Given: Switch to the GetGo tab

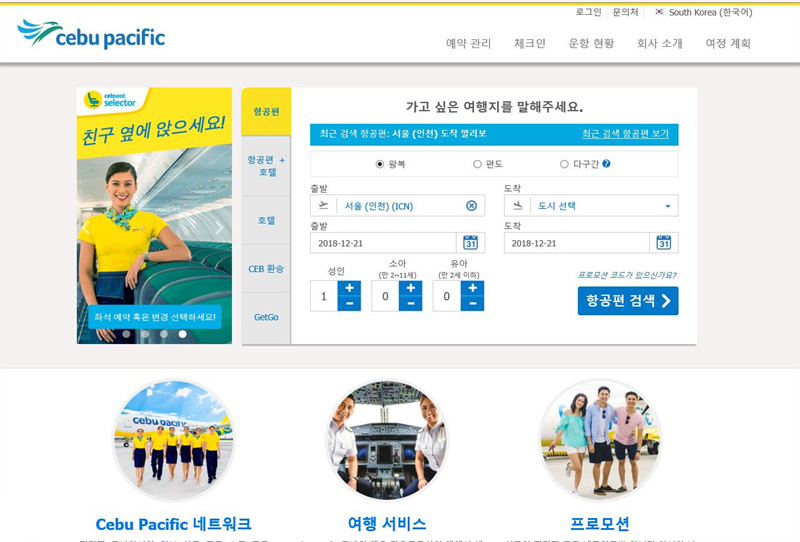Looking at the screenshot, I should click(266, 317).
